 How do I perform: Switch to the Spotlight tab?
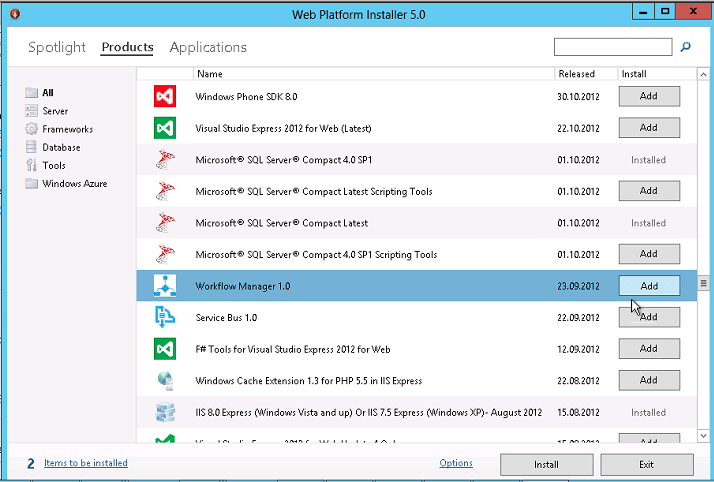click(x=57, y=47)
